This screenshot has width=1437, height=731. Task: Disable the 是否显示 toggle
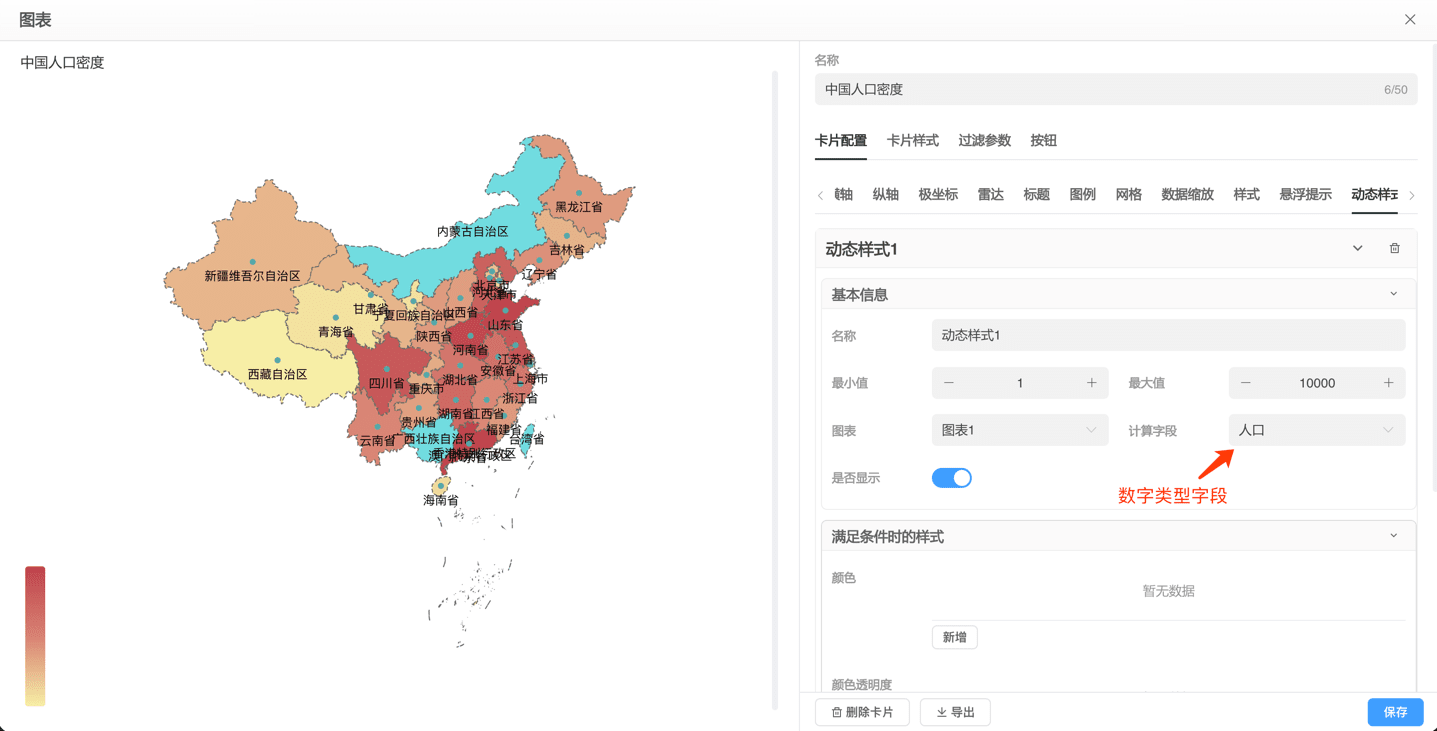pos(951,477)
